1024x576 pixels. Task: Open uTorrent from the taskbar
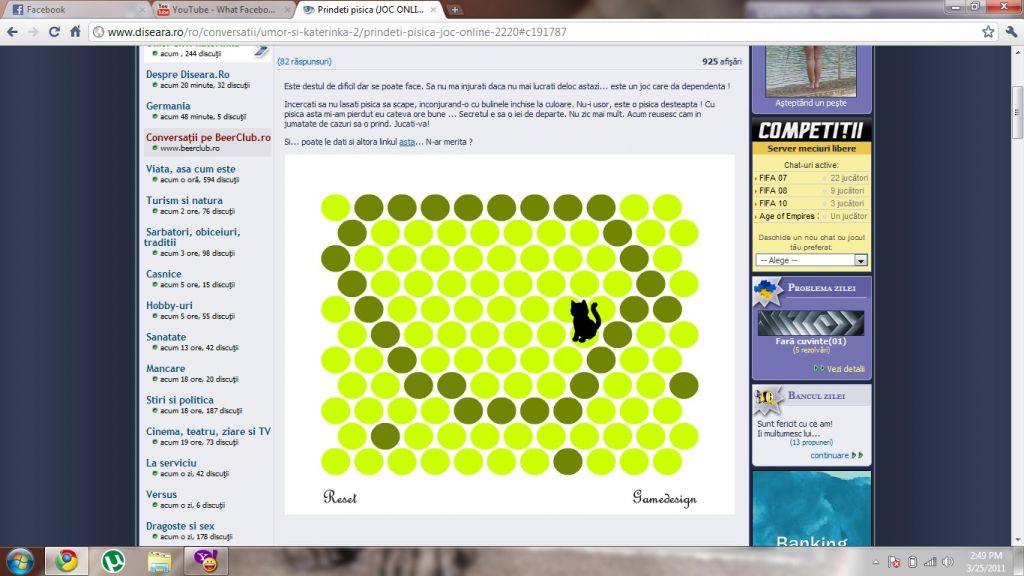coord(113,561)
